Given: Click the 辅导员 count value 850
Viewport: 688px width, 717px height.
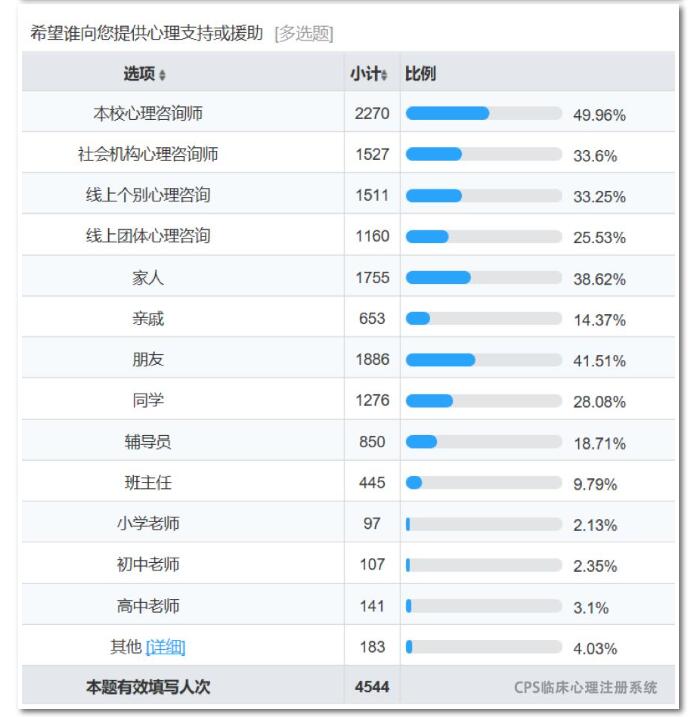Looking at the screenshot, I should pos(372,442).
